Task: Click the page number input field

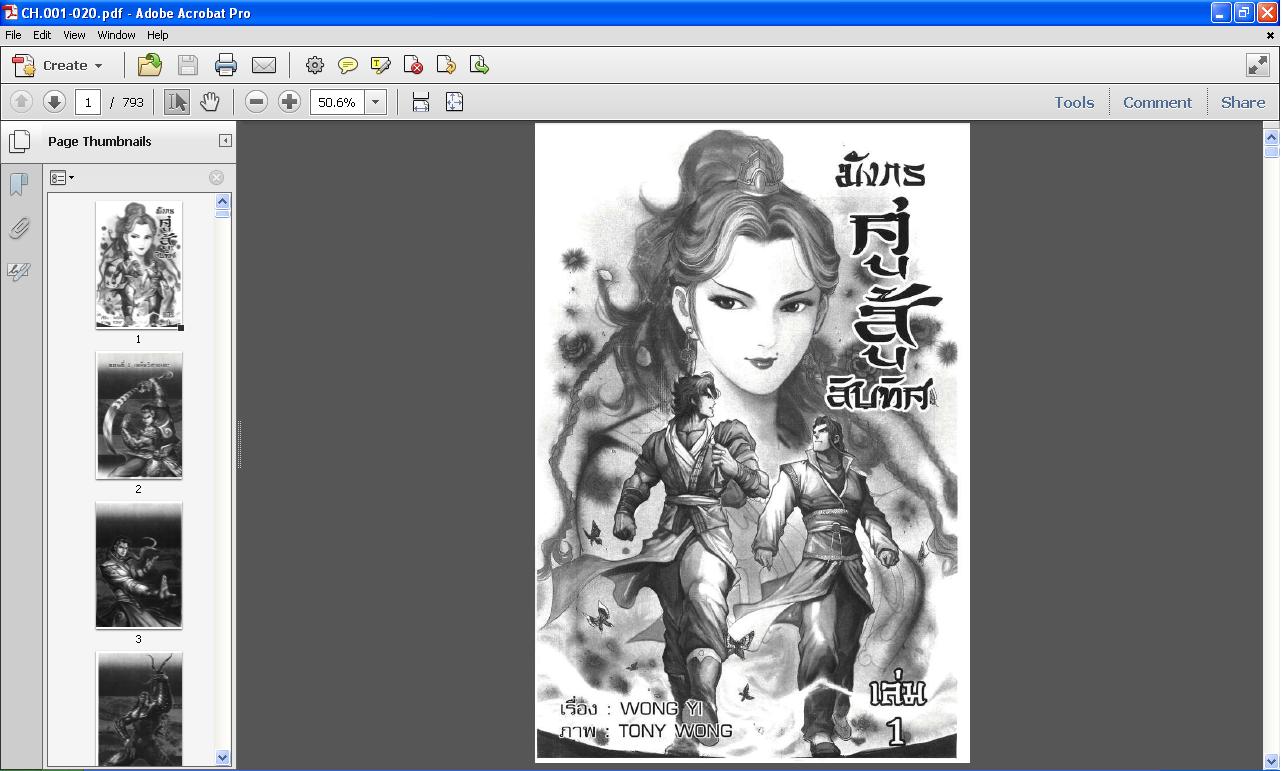Action: pos(88,102)
